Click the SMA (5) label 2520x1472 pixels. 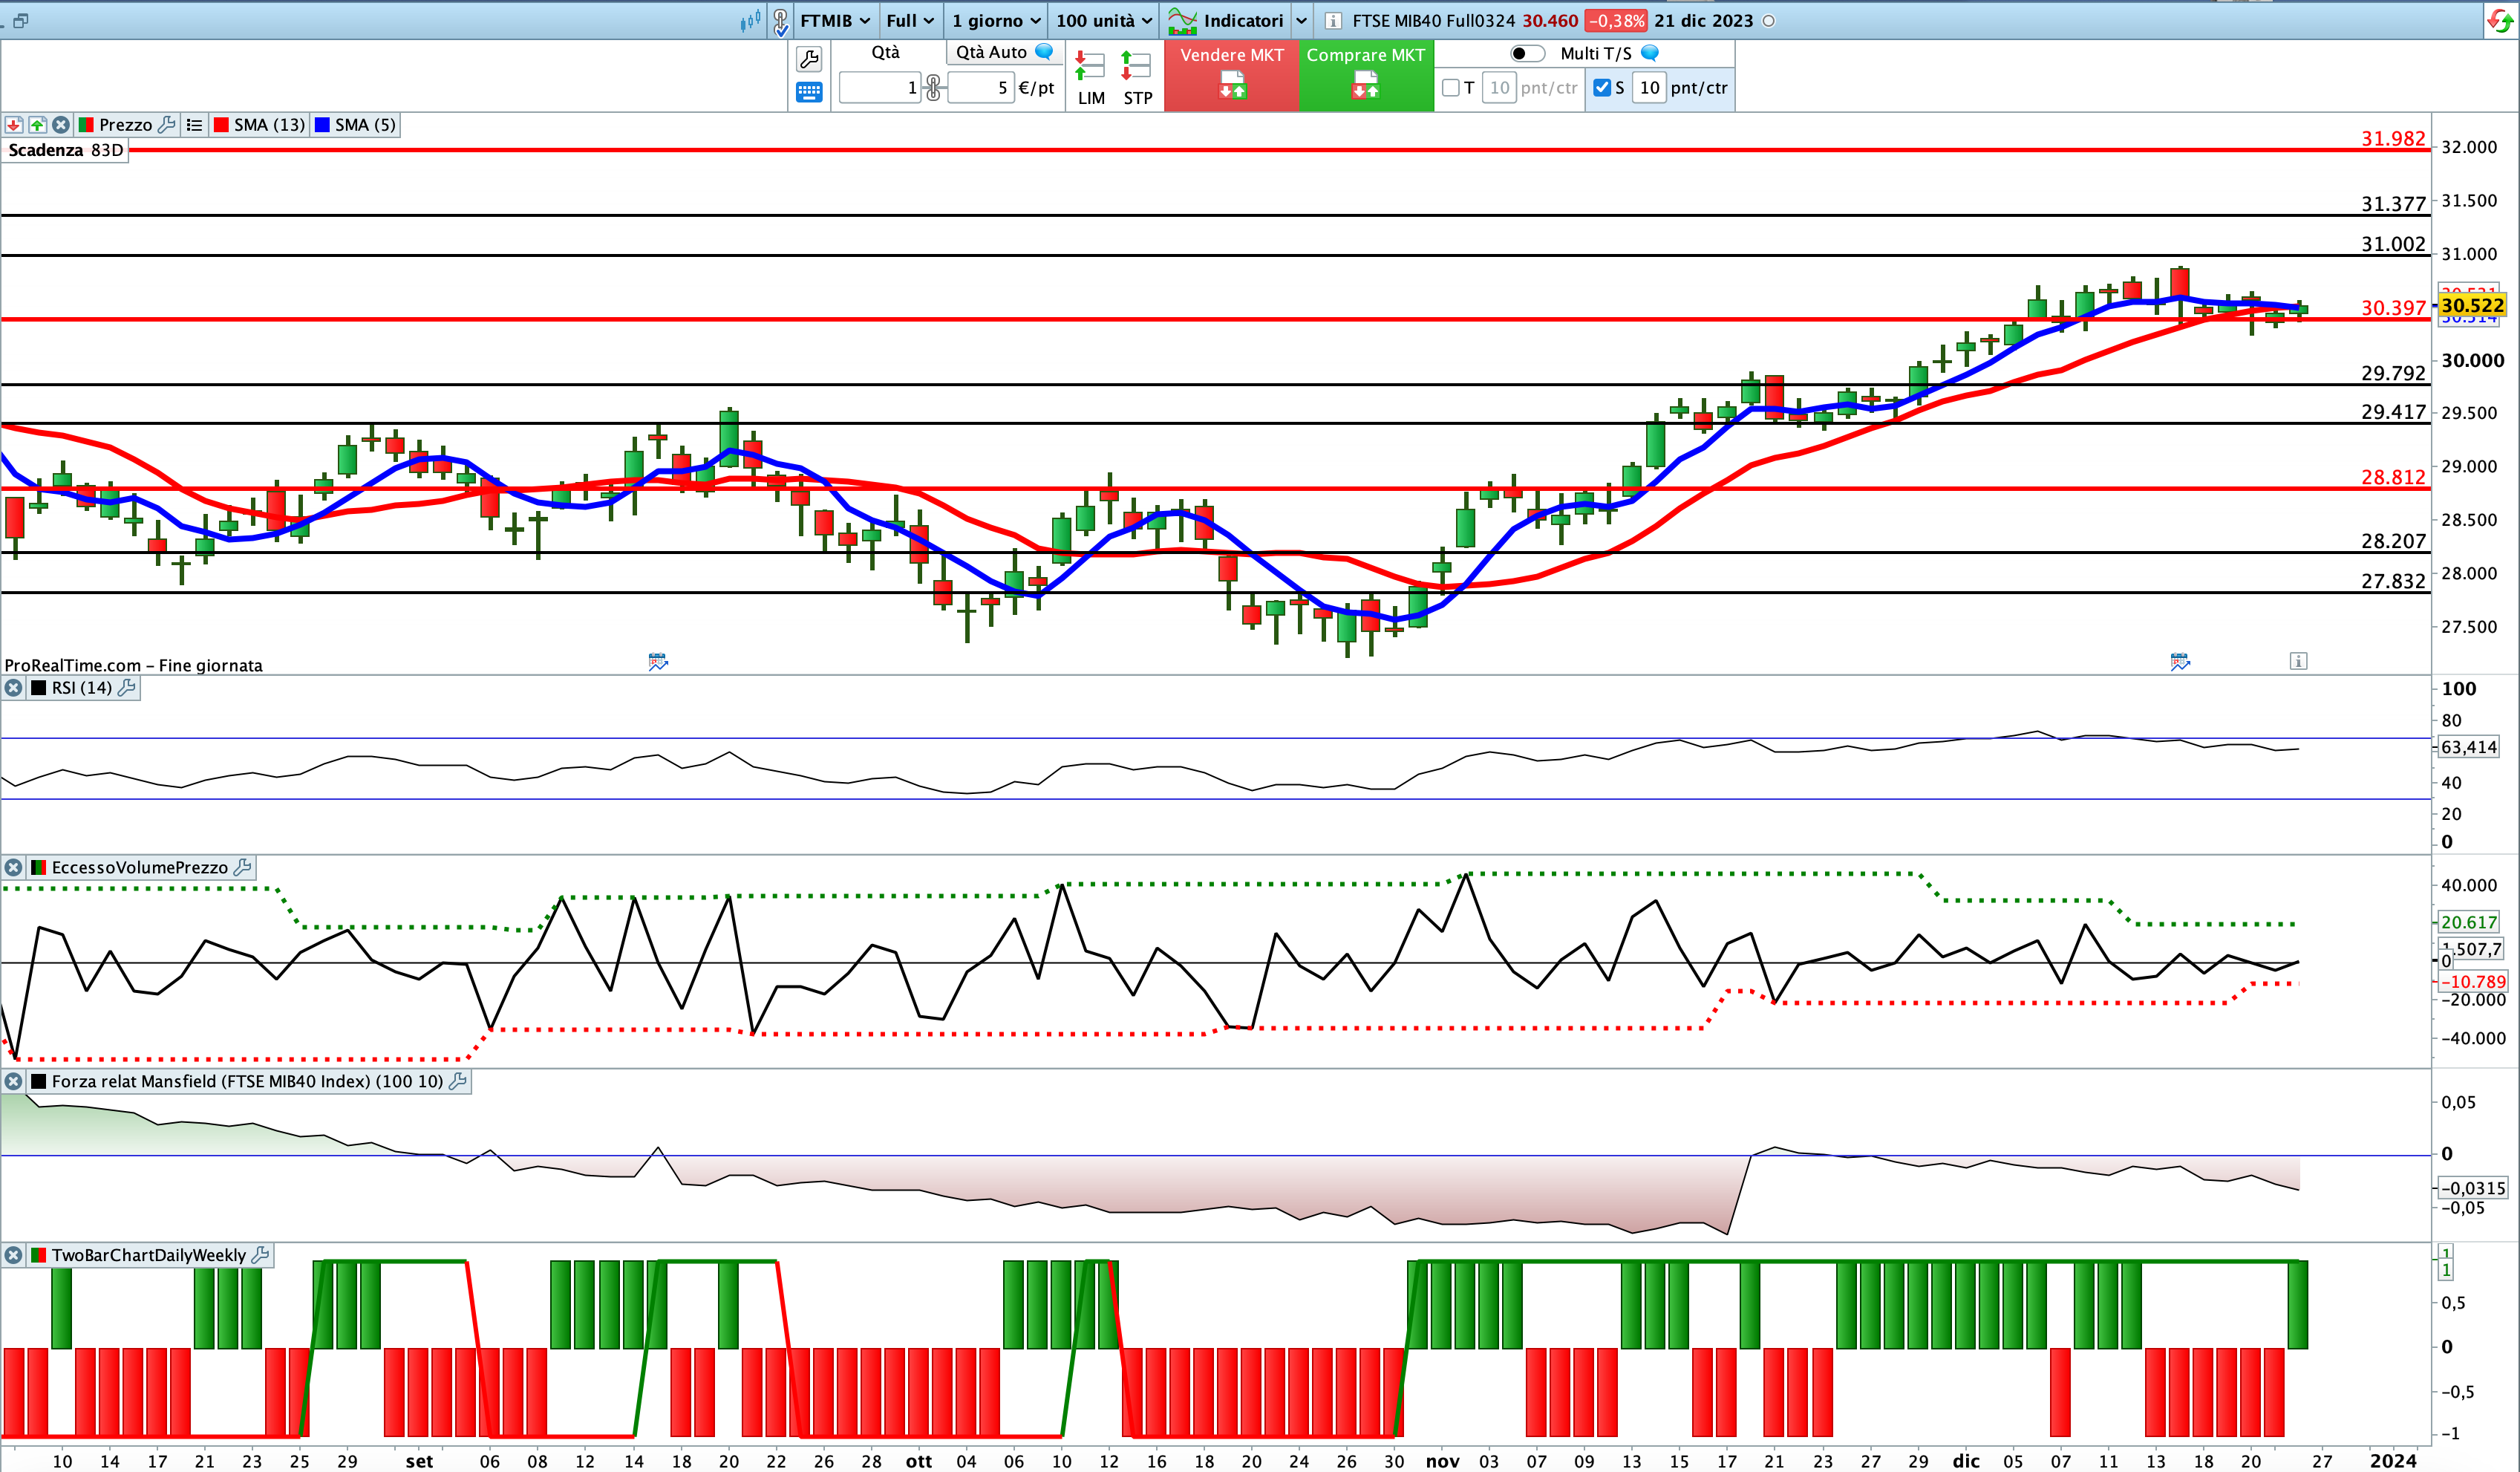tap(365, 125)
